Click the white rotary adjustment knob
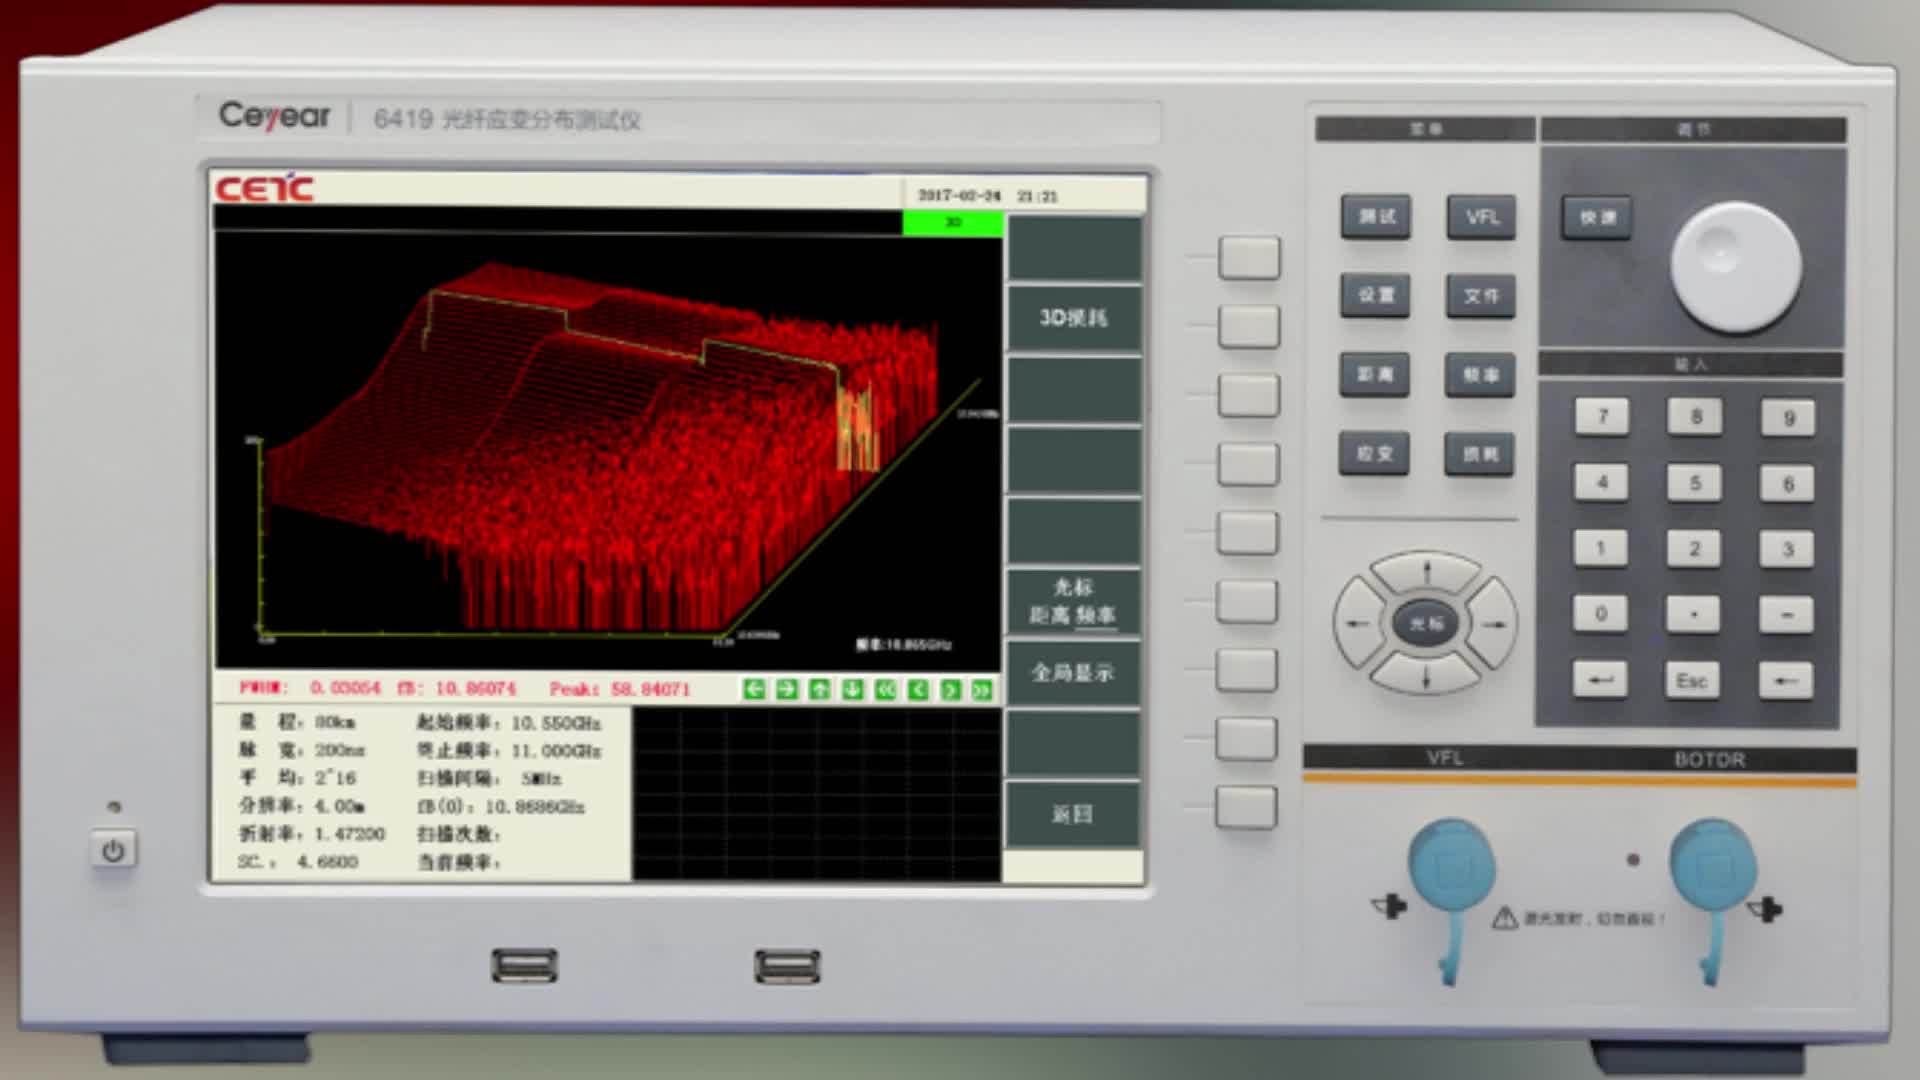 1735,266
